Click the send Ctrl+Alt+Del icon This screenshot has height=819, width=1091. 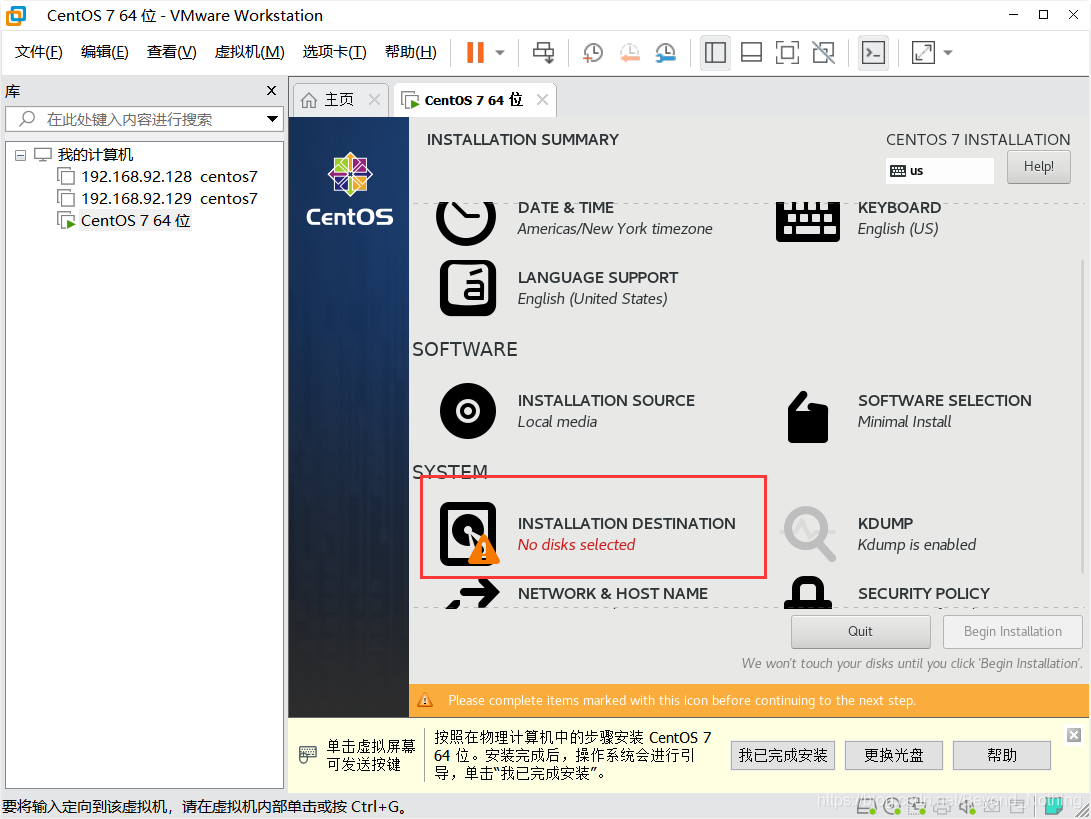coord(543,52)
